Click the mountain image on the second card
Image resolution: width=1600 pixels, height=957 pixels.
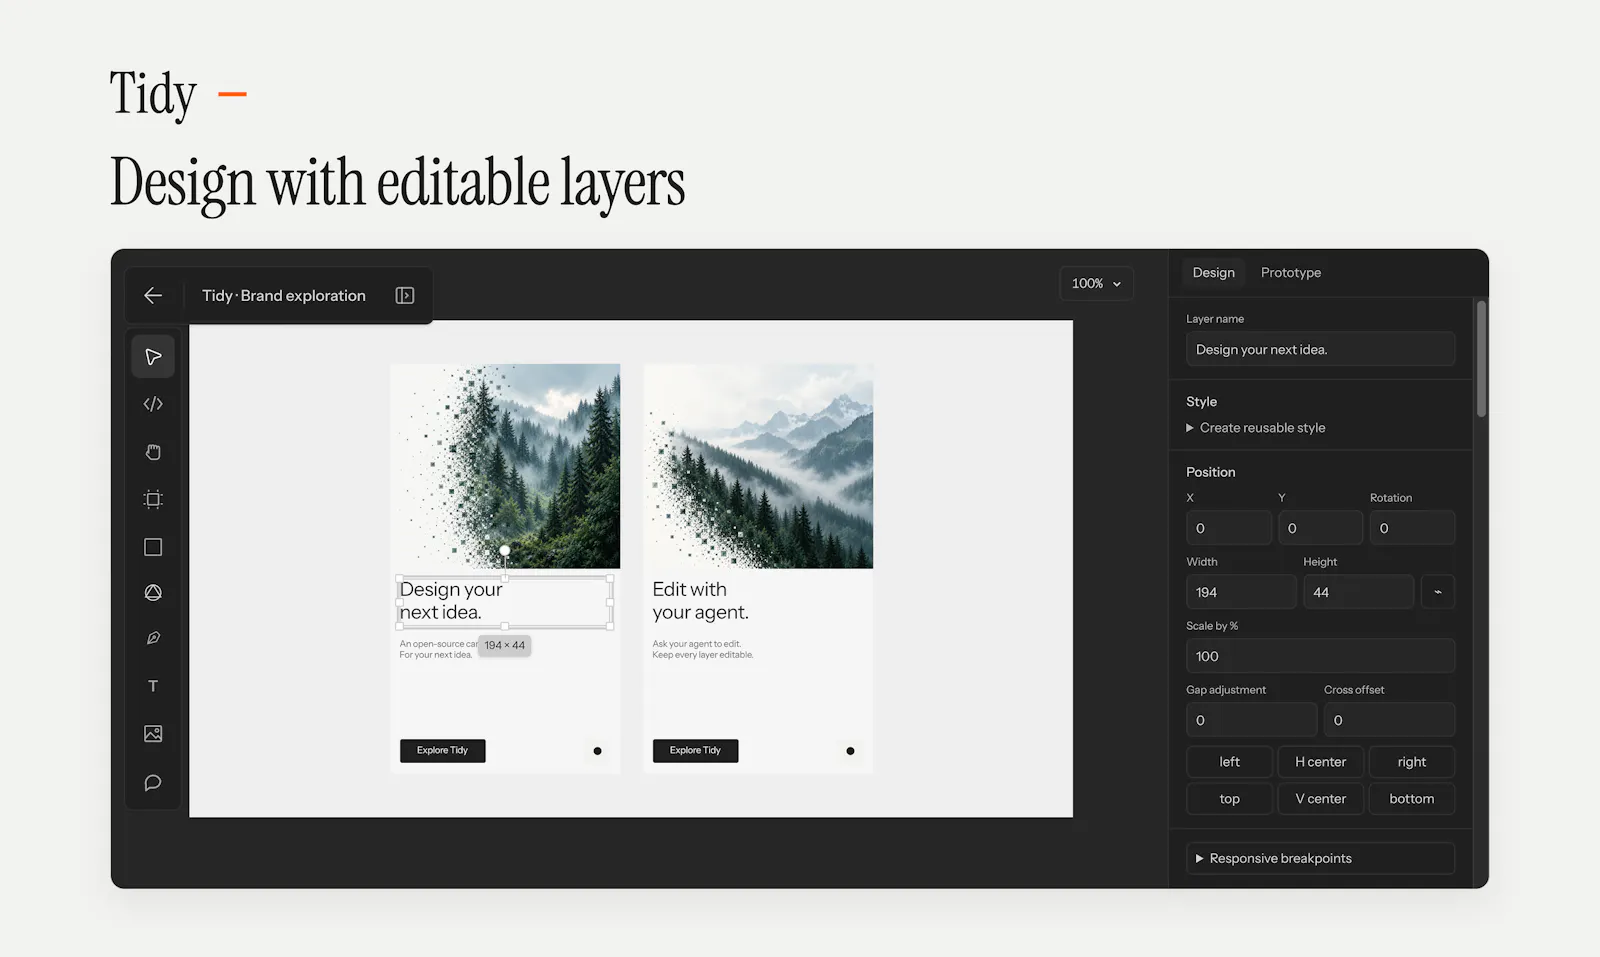point(758,466)
